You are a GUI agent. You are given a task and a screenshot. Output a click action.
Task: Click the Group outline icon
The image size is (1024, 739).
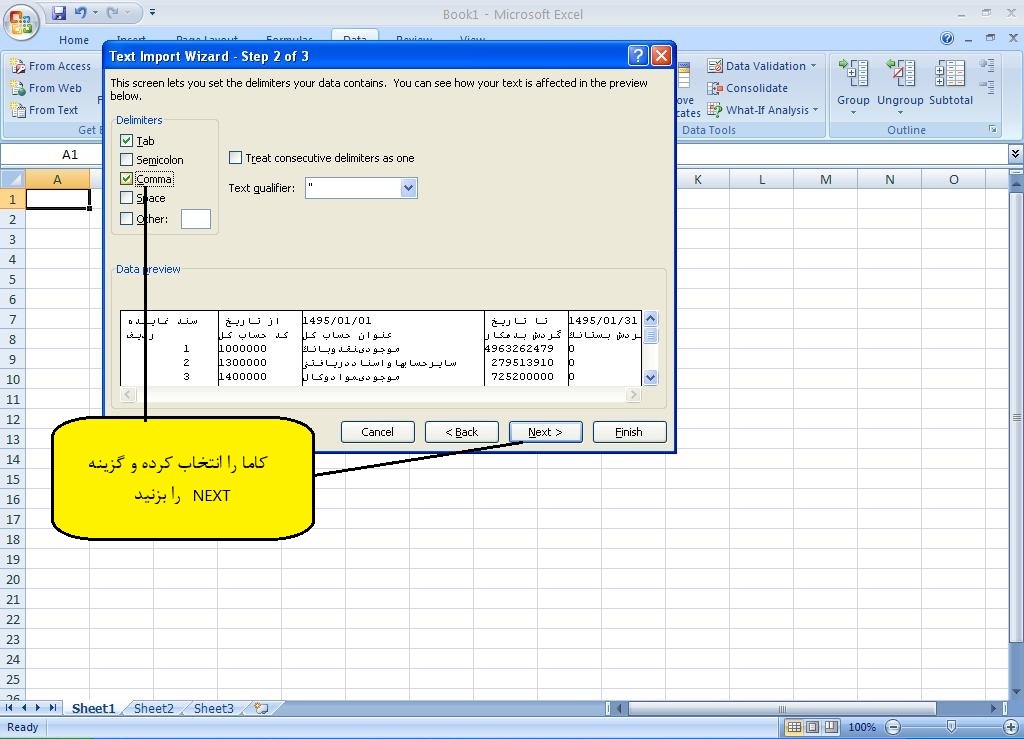(x=853, y=75)
